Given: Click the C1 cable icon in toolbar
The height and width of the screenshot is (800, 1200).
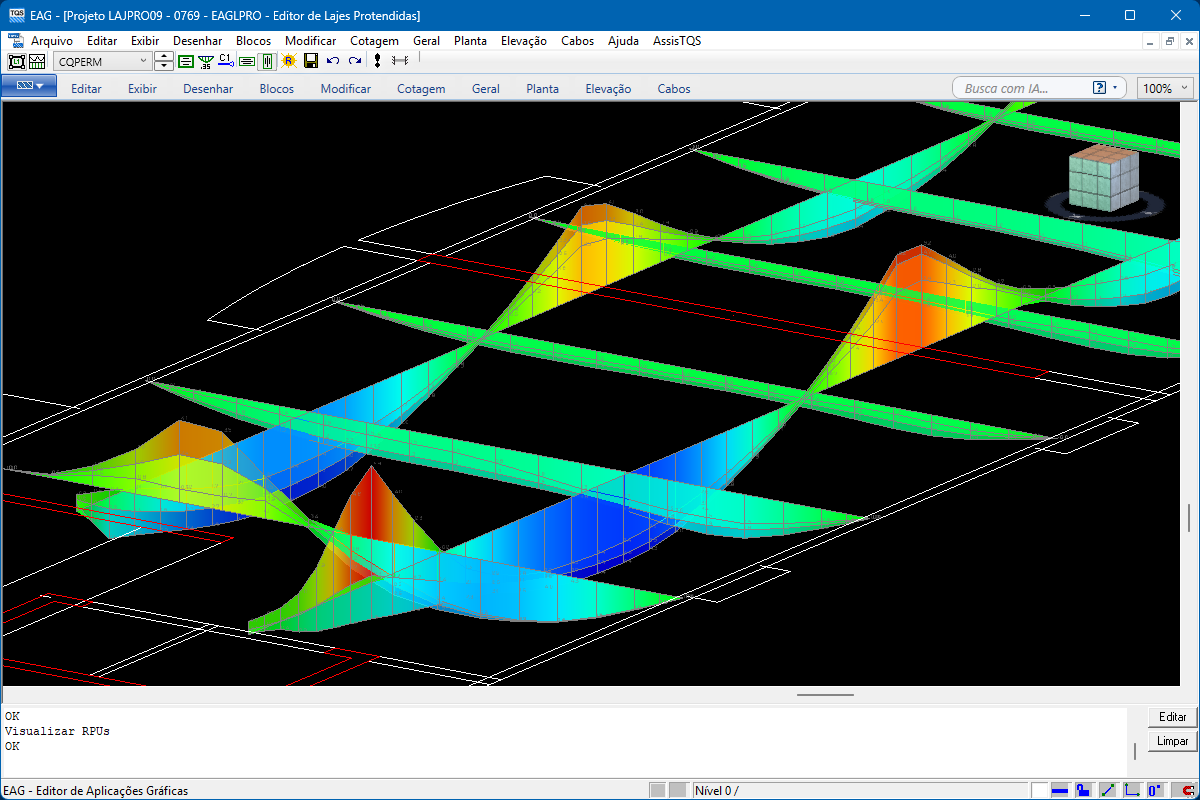Looking at the screenshot, I should point(226,61).
